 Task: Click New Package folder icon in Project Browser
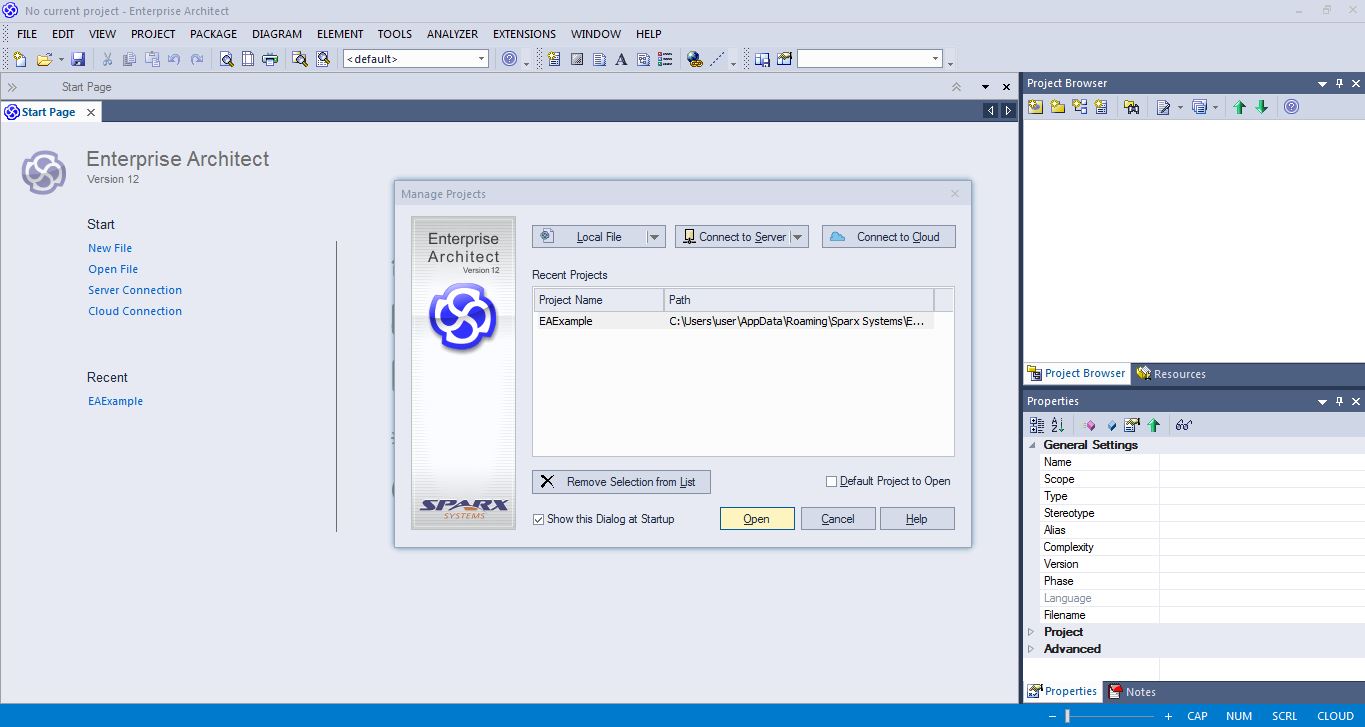pyautogui.click(x=1057, y=107)
